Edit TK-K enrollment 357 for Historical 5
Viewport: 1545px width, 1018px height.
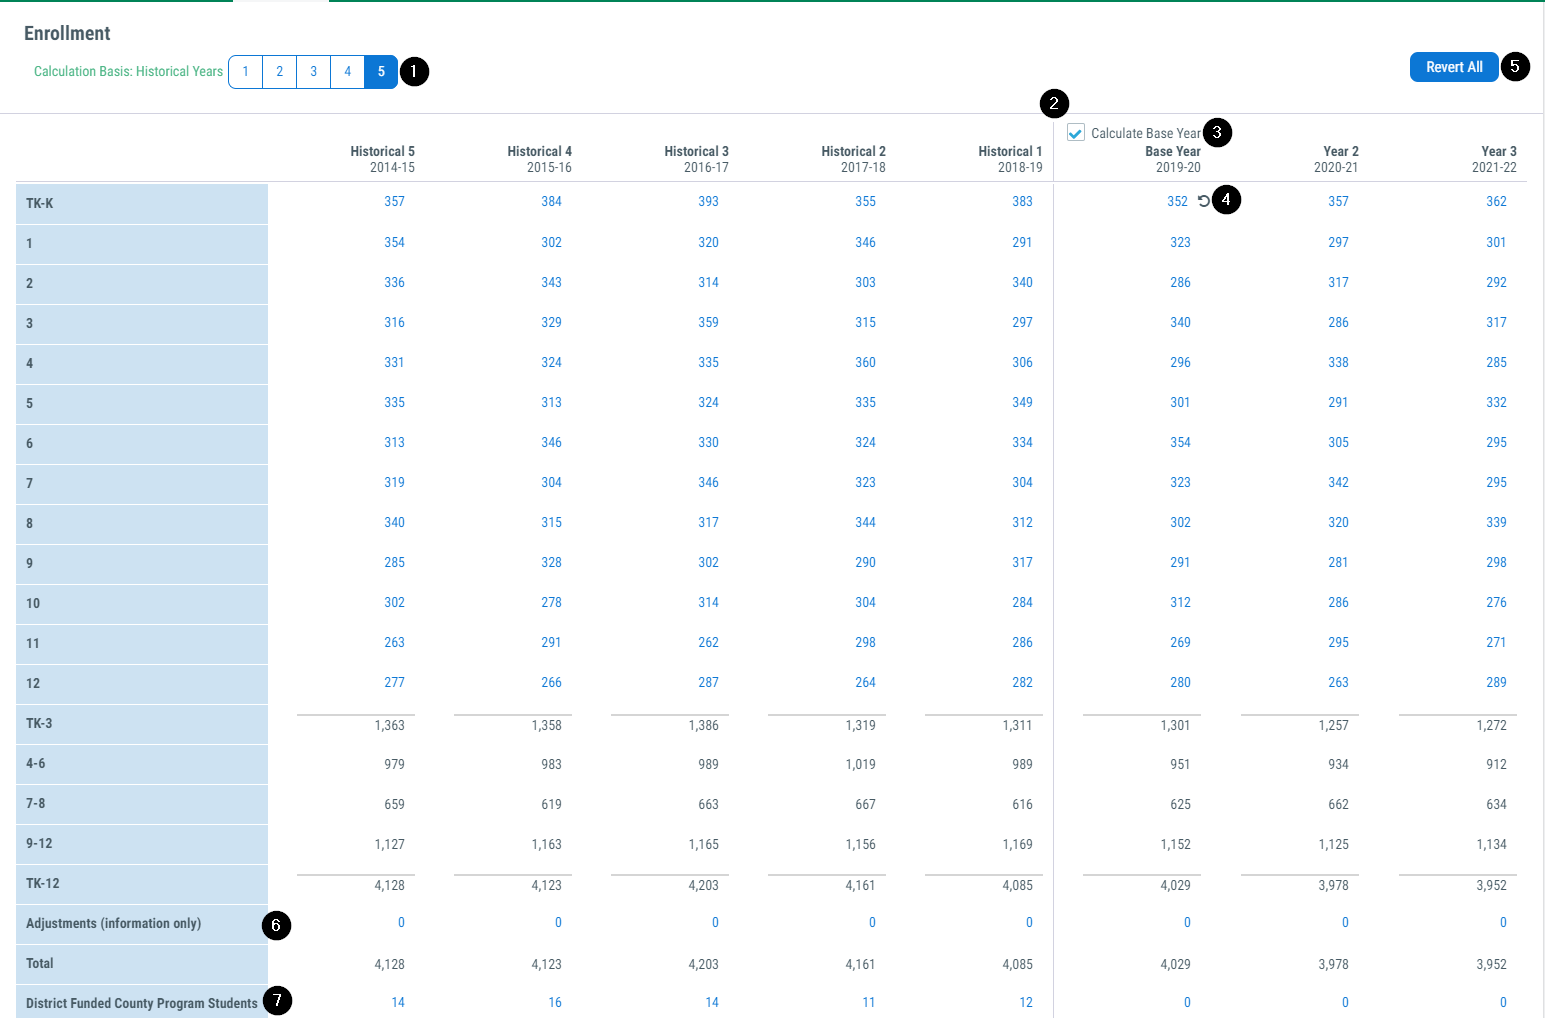coord(395,202)
